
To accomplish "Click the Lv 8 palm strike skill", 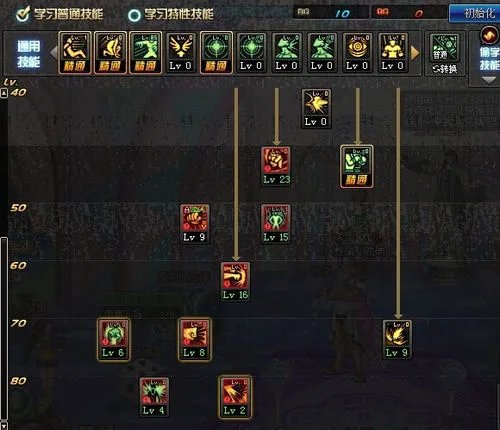I will [x=195, y=339].
